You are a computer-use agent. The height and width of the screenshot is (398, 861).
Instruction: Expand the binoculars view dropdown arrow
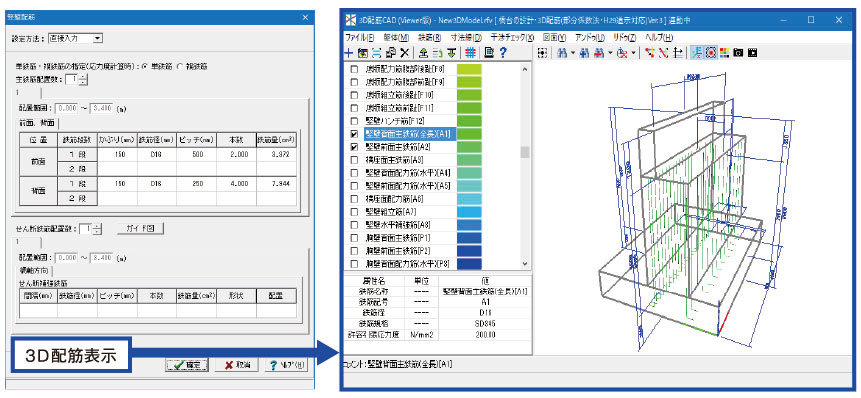click(x=572, y=53)
